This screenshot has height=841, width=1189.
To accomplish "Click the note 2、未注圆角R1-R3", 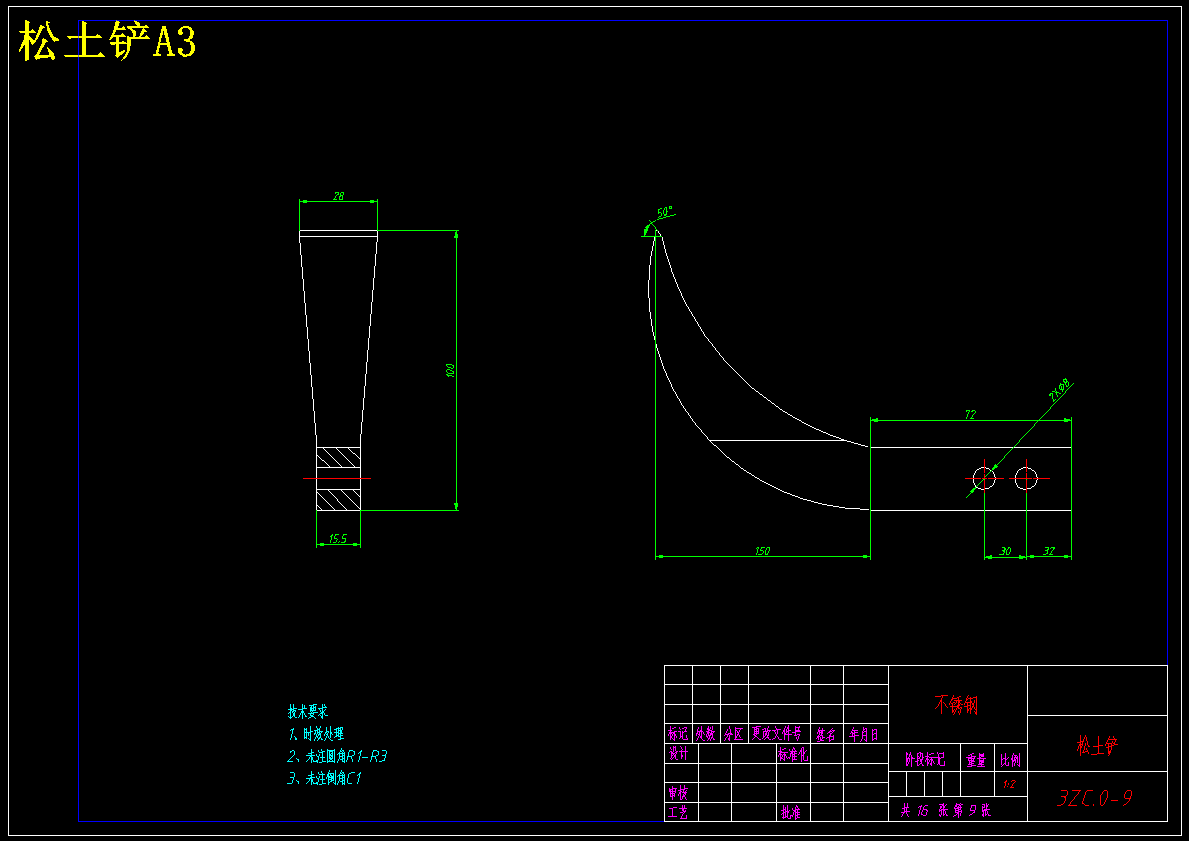I will coord(337,756).
